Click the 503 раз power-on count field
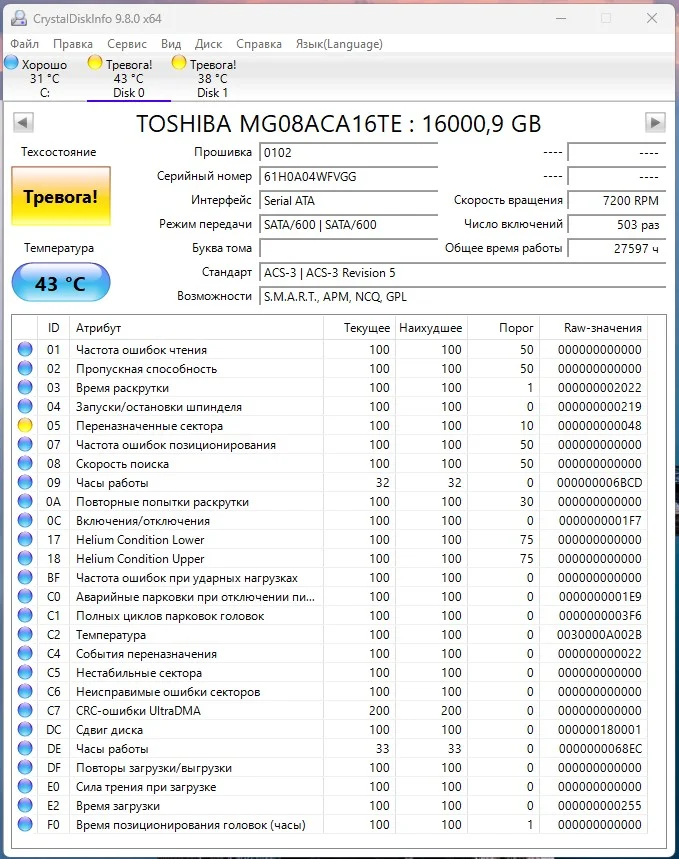679x859 pixels. click(x=617, y=225)
